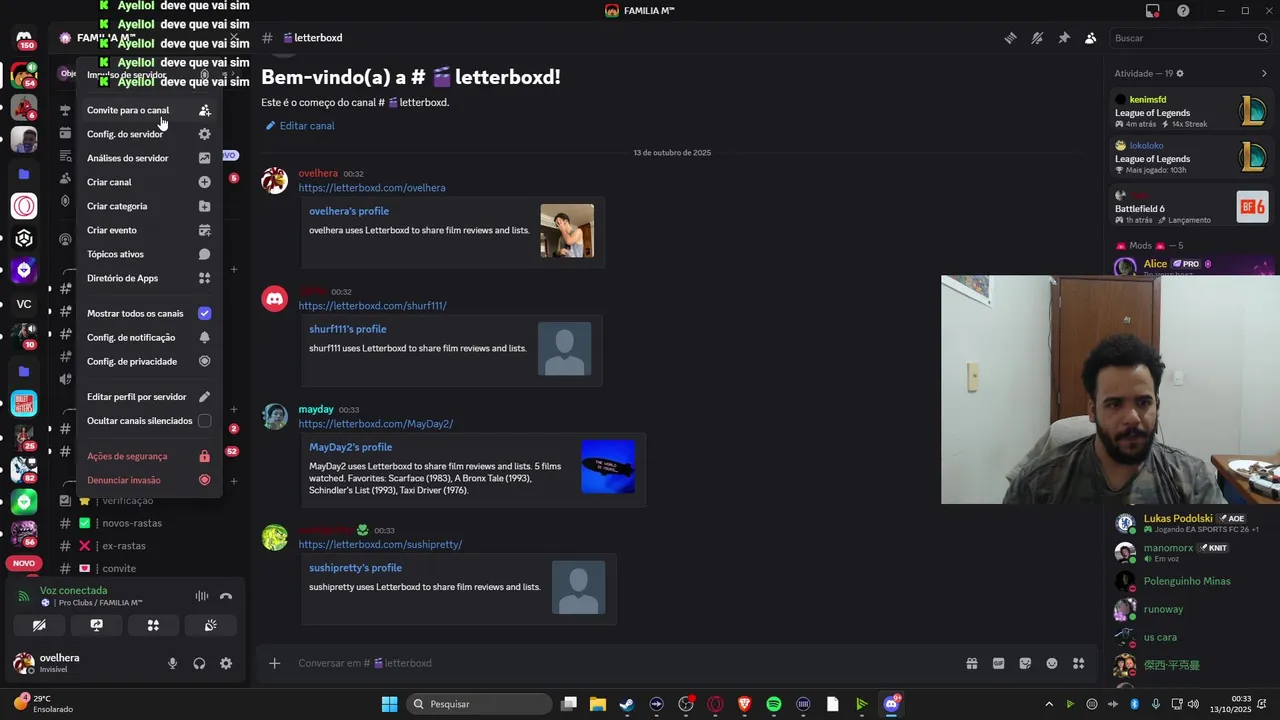Click MayDay2 embed blue thumbnail
Image resolution: width=1280 pixels, height=720 pixels.
[608, 467]
